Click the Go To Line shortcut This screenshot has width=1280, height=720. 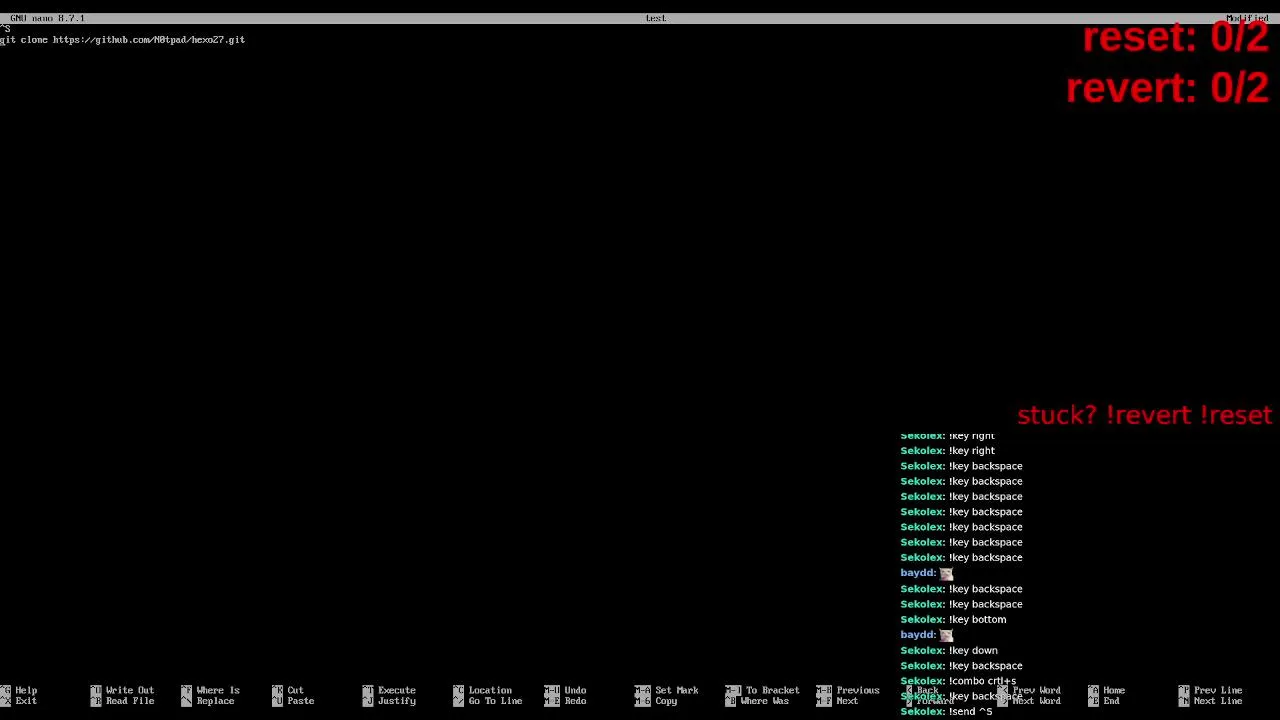pos(489,701)
